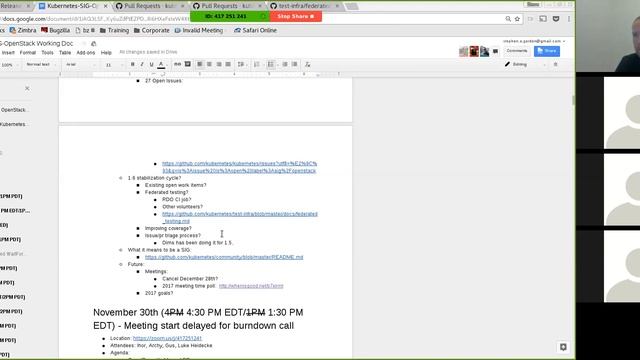
Task: Open the line spacing dropdown
Action: click(x=241, y=64)
